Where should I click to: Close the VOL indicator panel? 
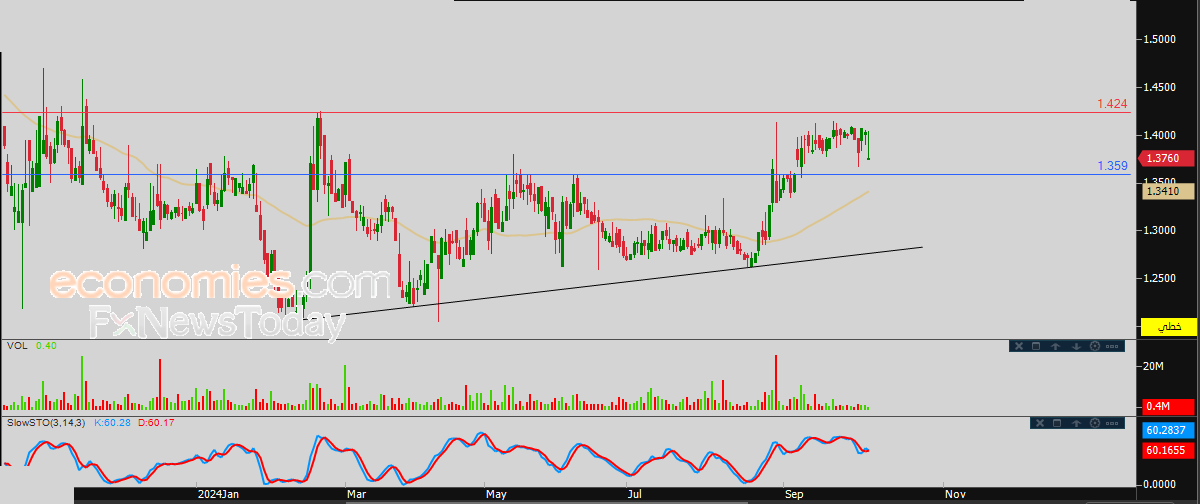click(1019, 346)
